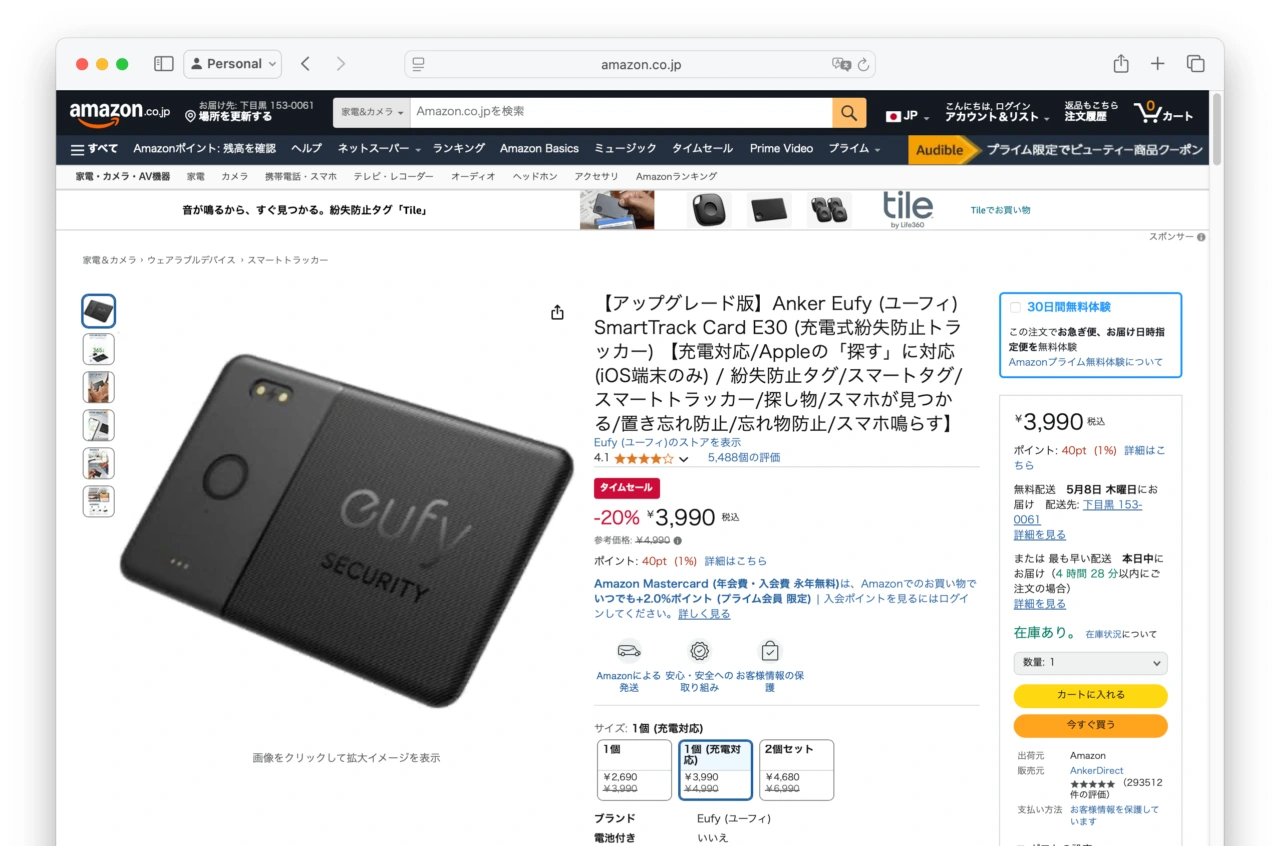The image size is (1280, 846).
Task: Reload the page
Action: [x=864, y=64]
